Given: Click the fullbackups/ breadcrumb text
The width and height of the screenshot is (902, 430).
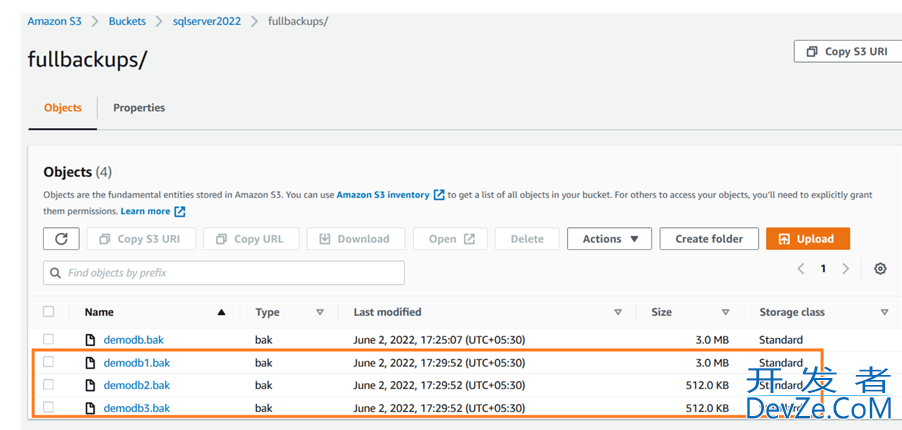Looking at the screenshot, I should [299, 21].
